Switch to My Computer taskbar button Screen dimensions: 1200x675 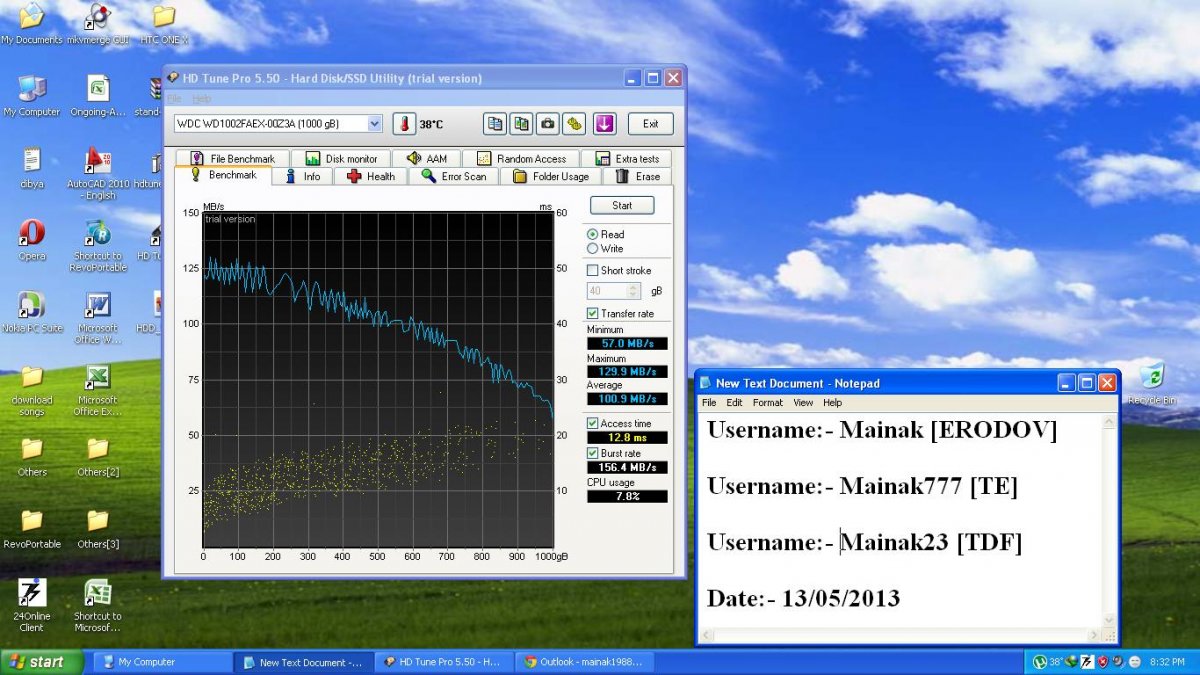[x=161, y=662]
